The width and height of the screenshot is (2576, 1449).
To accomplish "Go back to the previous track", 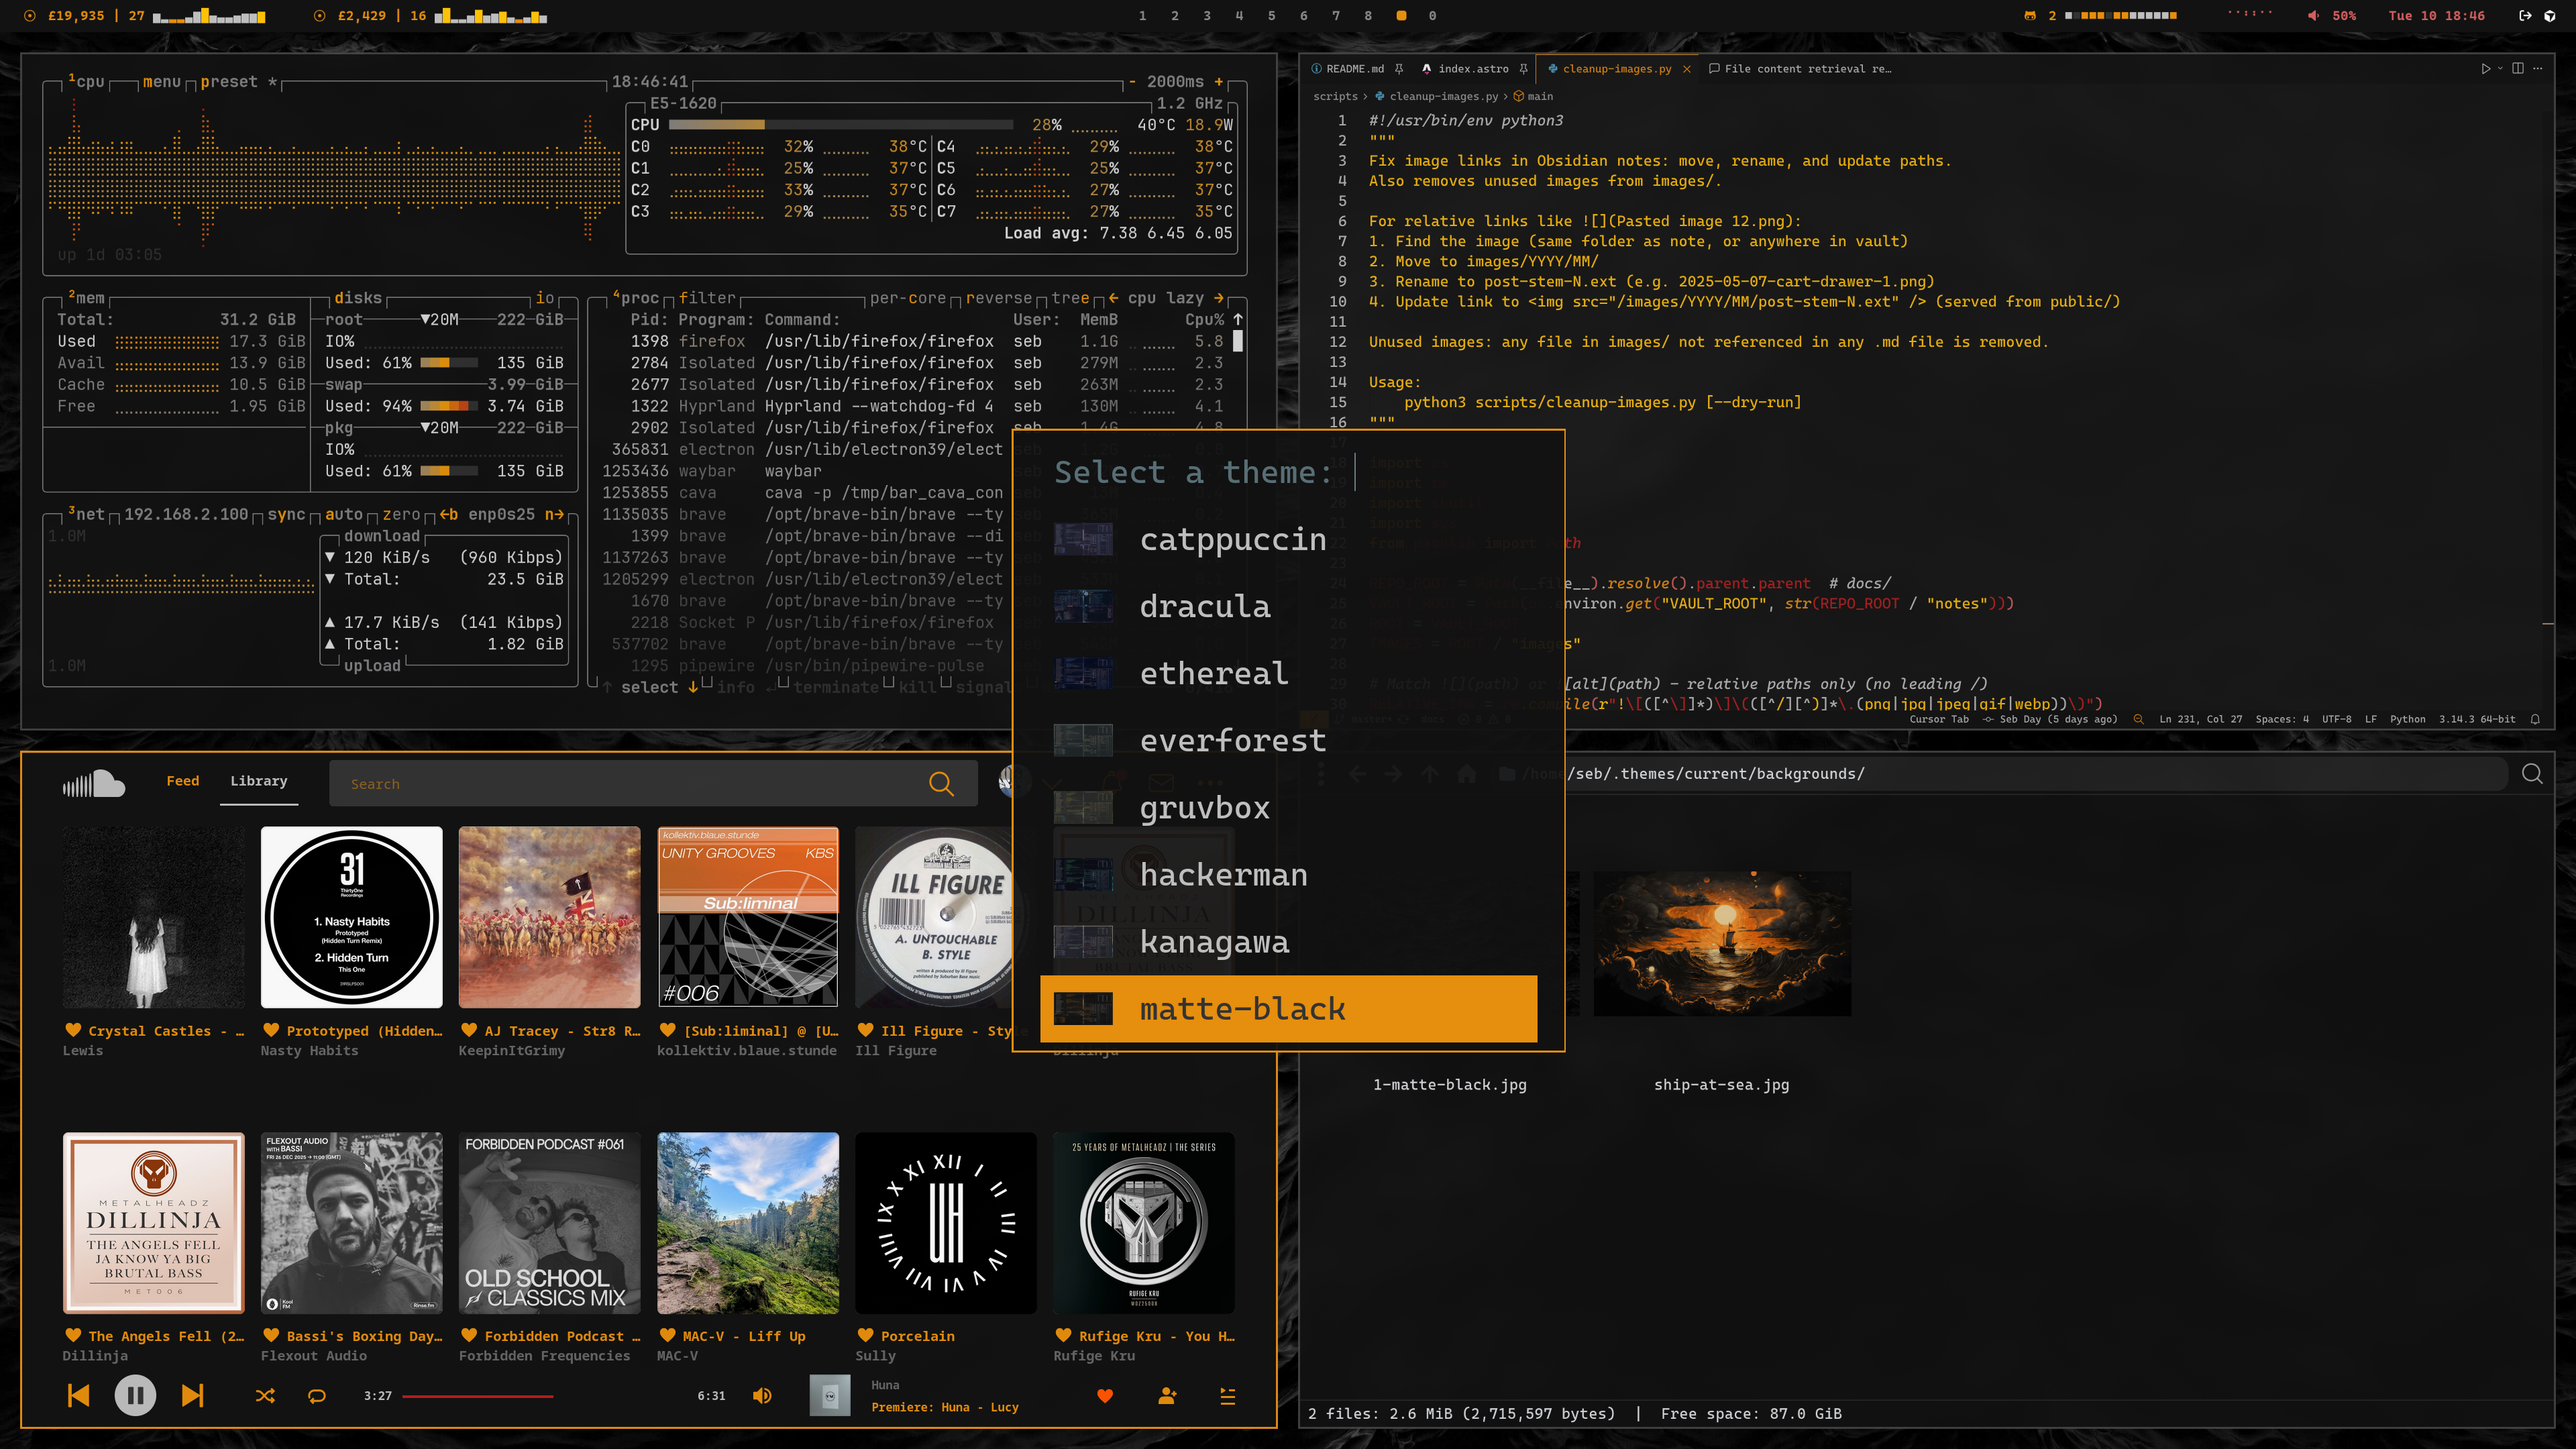I will [x=78, y=1395].
